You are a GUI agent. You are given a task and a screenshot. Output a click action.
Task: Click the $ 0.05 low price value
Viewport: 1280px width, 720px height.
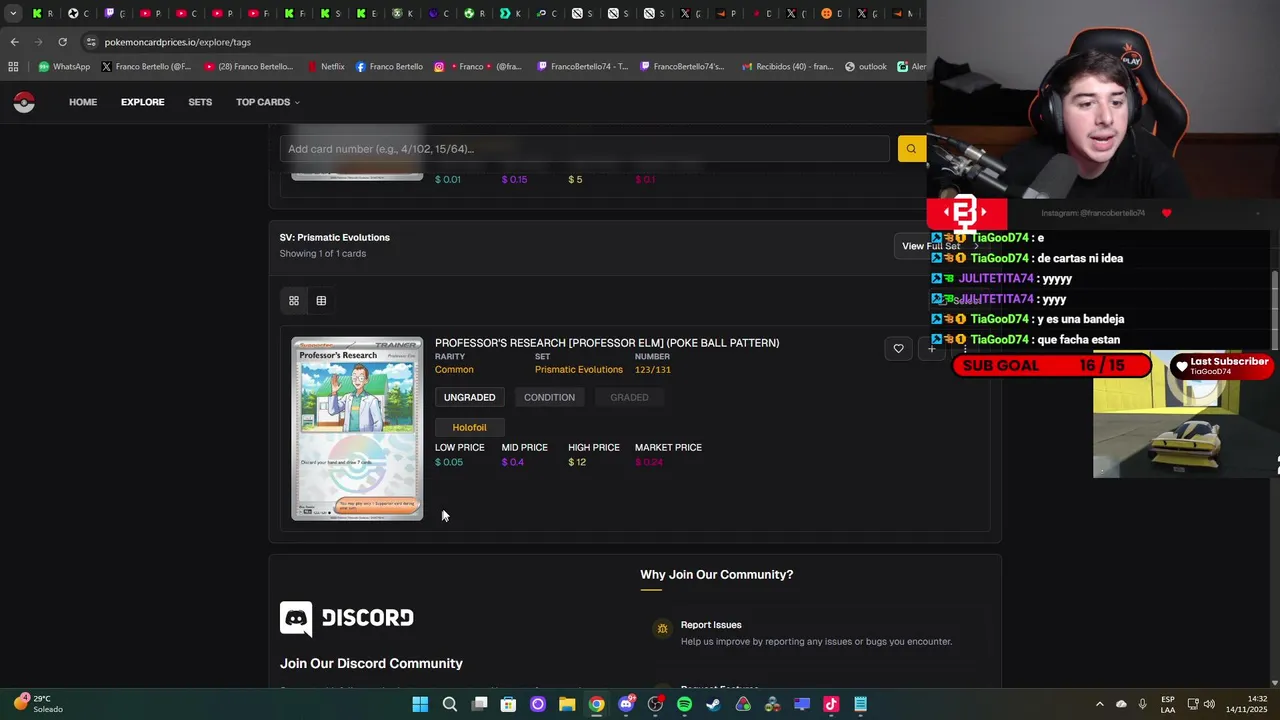[x=449, y=462]
